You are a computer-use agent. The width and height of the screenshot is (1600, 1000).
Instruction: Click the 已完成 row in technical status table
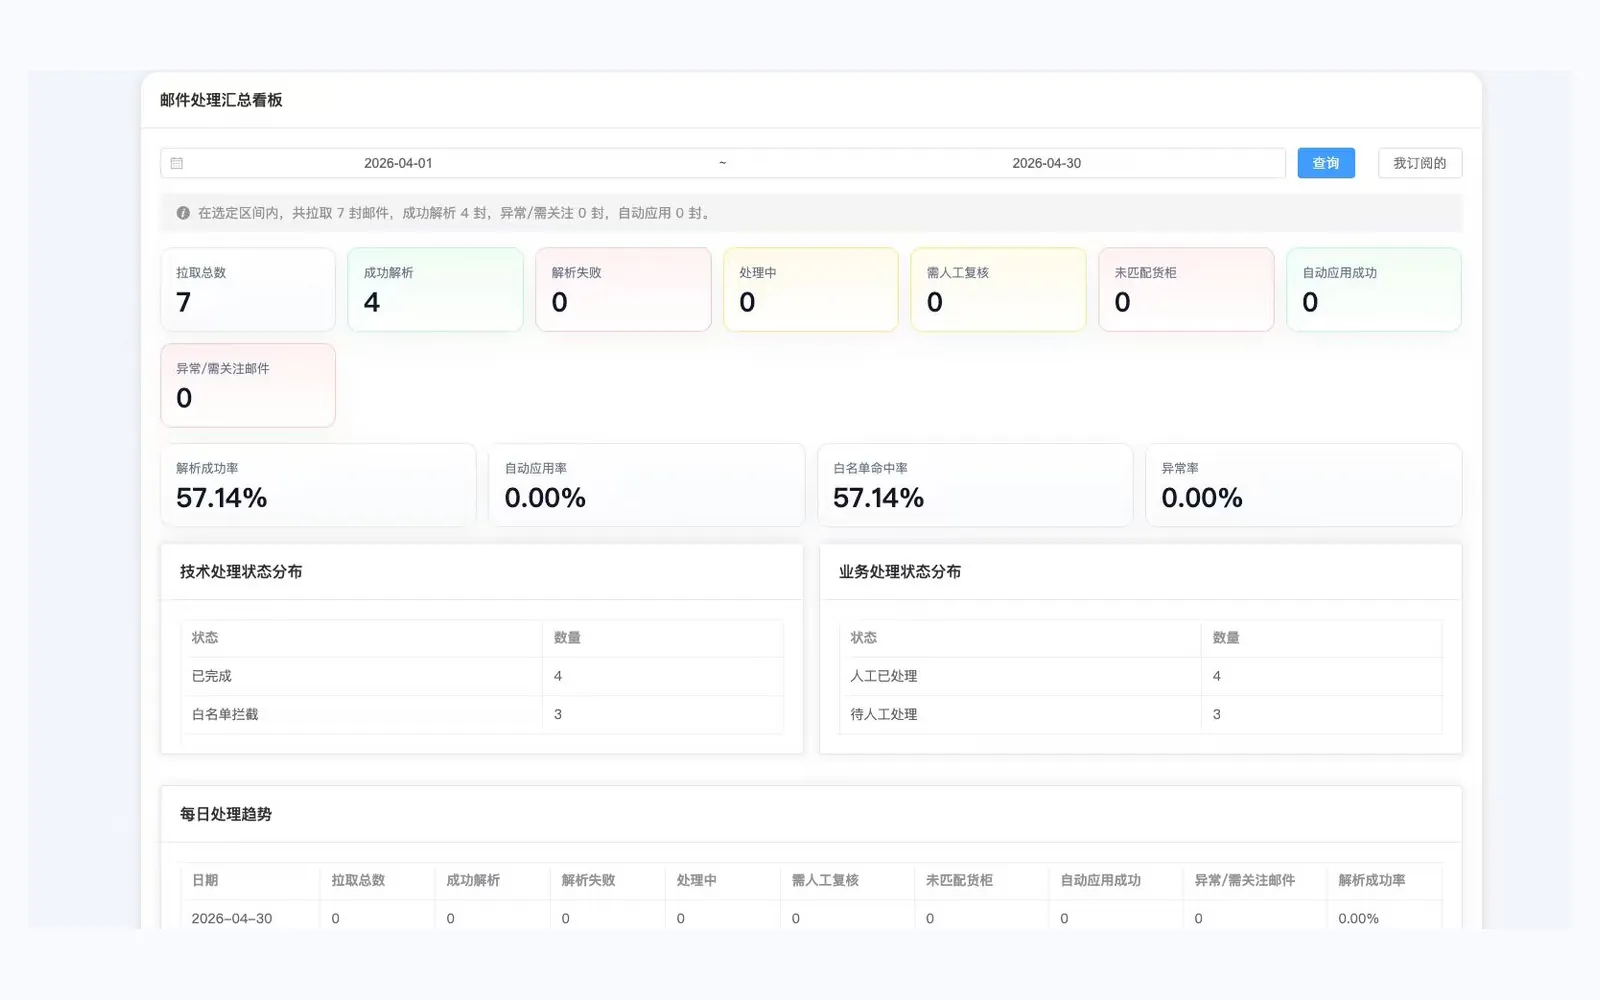point(482,676)
